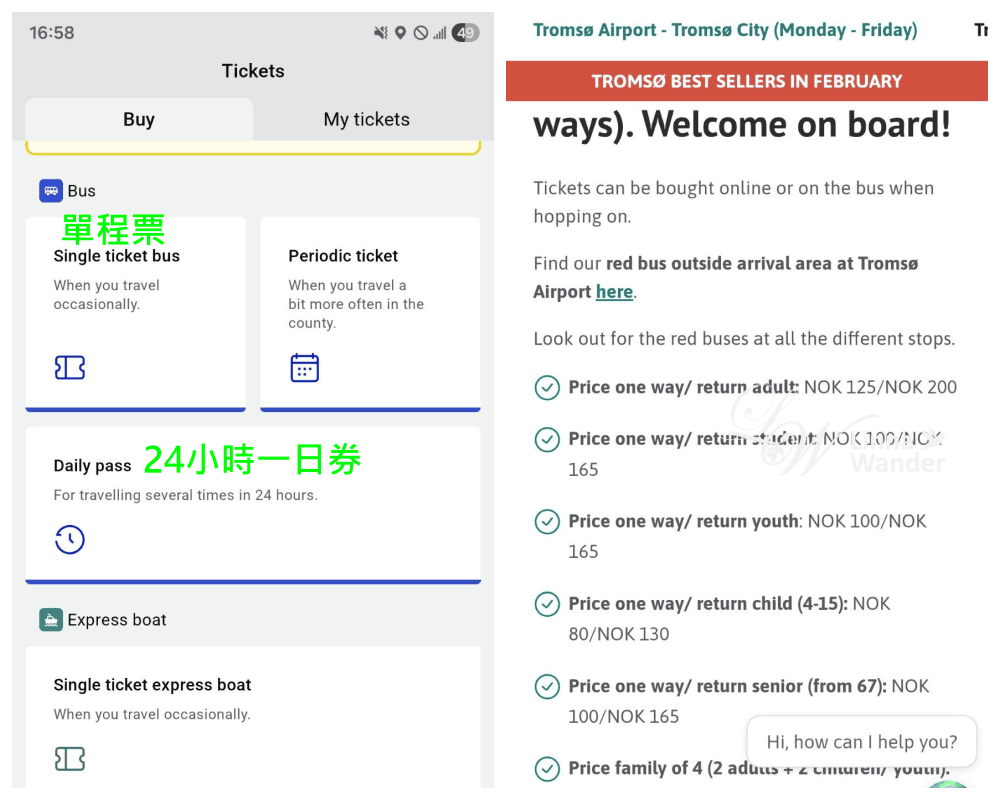Image resolution: width=1000 pixels, height=800 pixels.
Task: Select the Daily pass card
Action: tap(253, 505)
